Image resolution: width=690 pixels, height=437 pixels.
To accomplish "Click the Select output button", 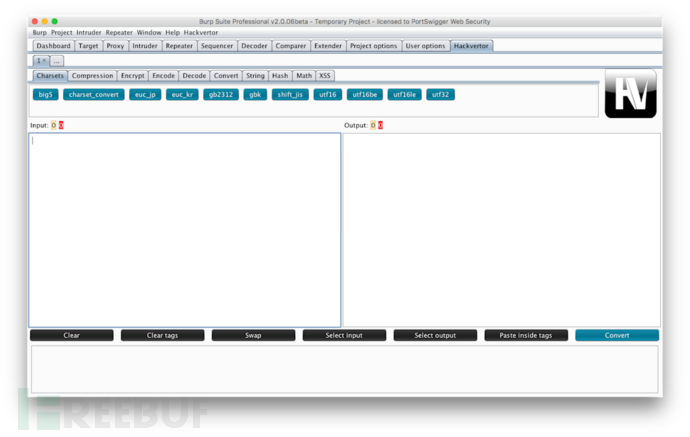I will point(435,335).
